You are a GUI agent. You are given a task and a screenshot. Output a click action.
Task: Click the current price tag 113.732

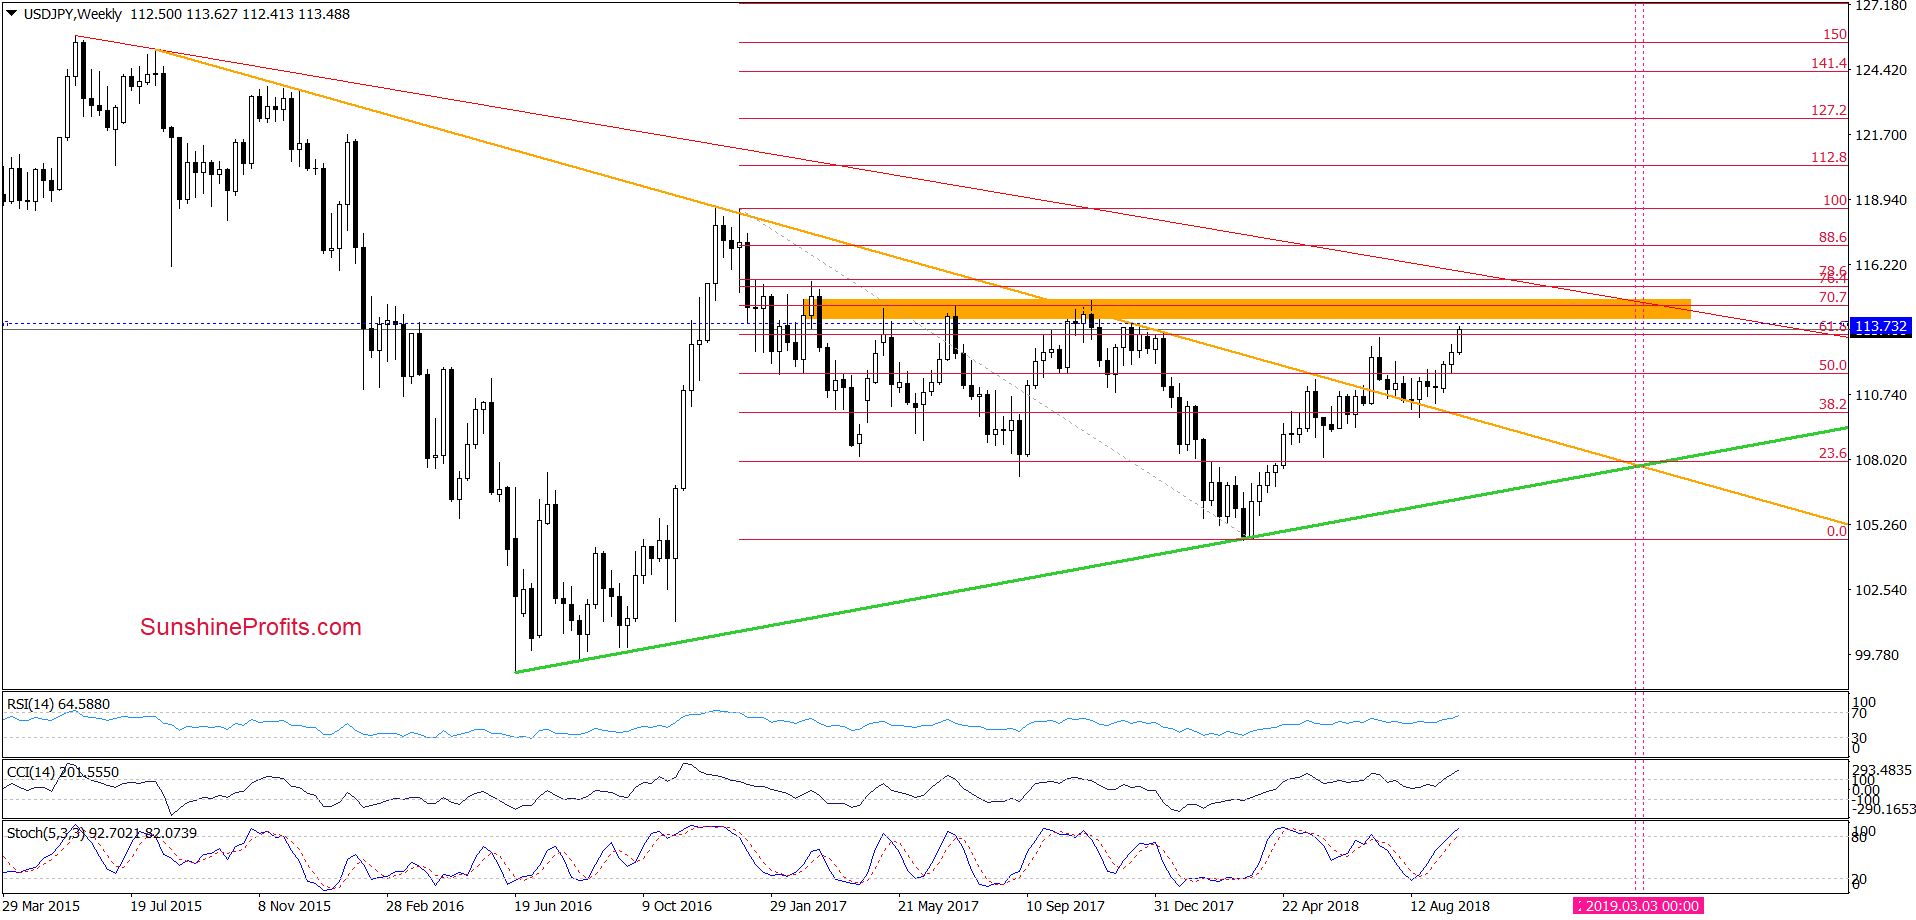(x=1881, y=327)
